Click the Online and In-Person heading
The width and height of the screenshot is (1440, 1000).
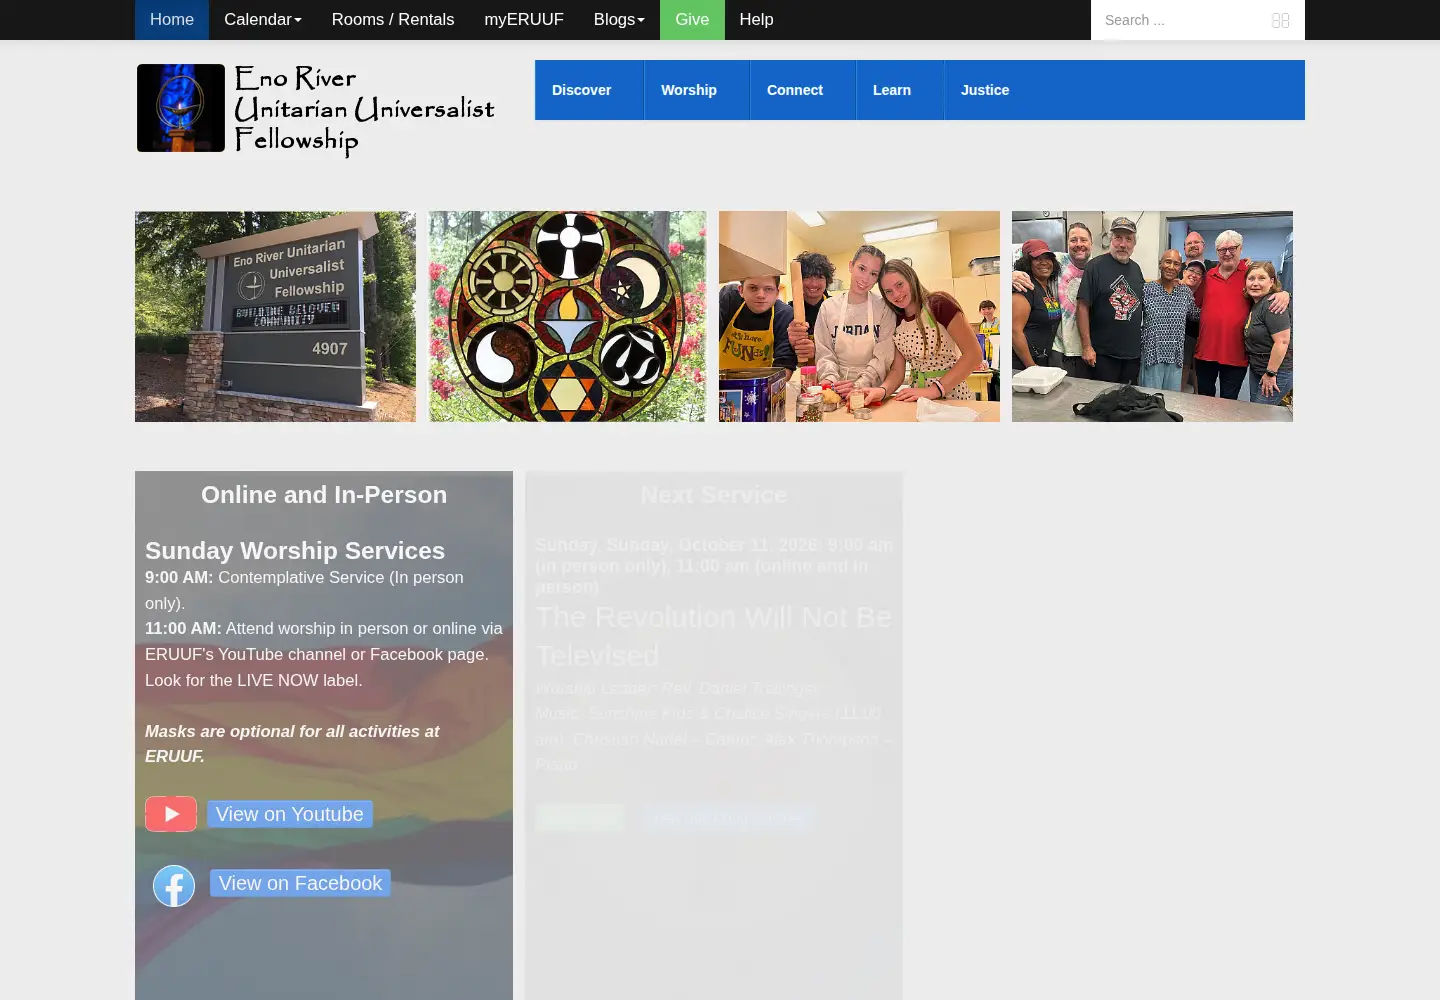324,495
